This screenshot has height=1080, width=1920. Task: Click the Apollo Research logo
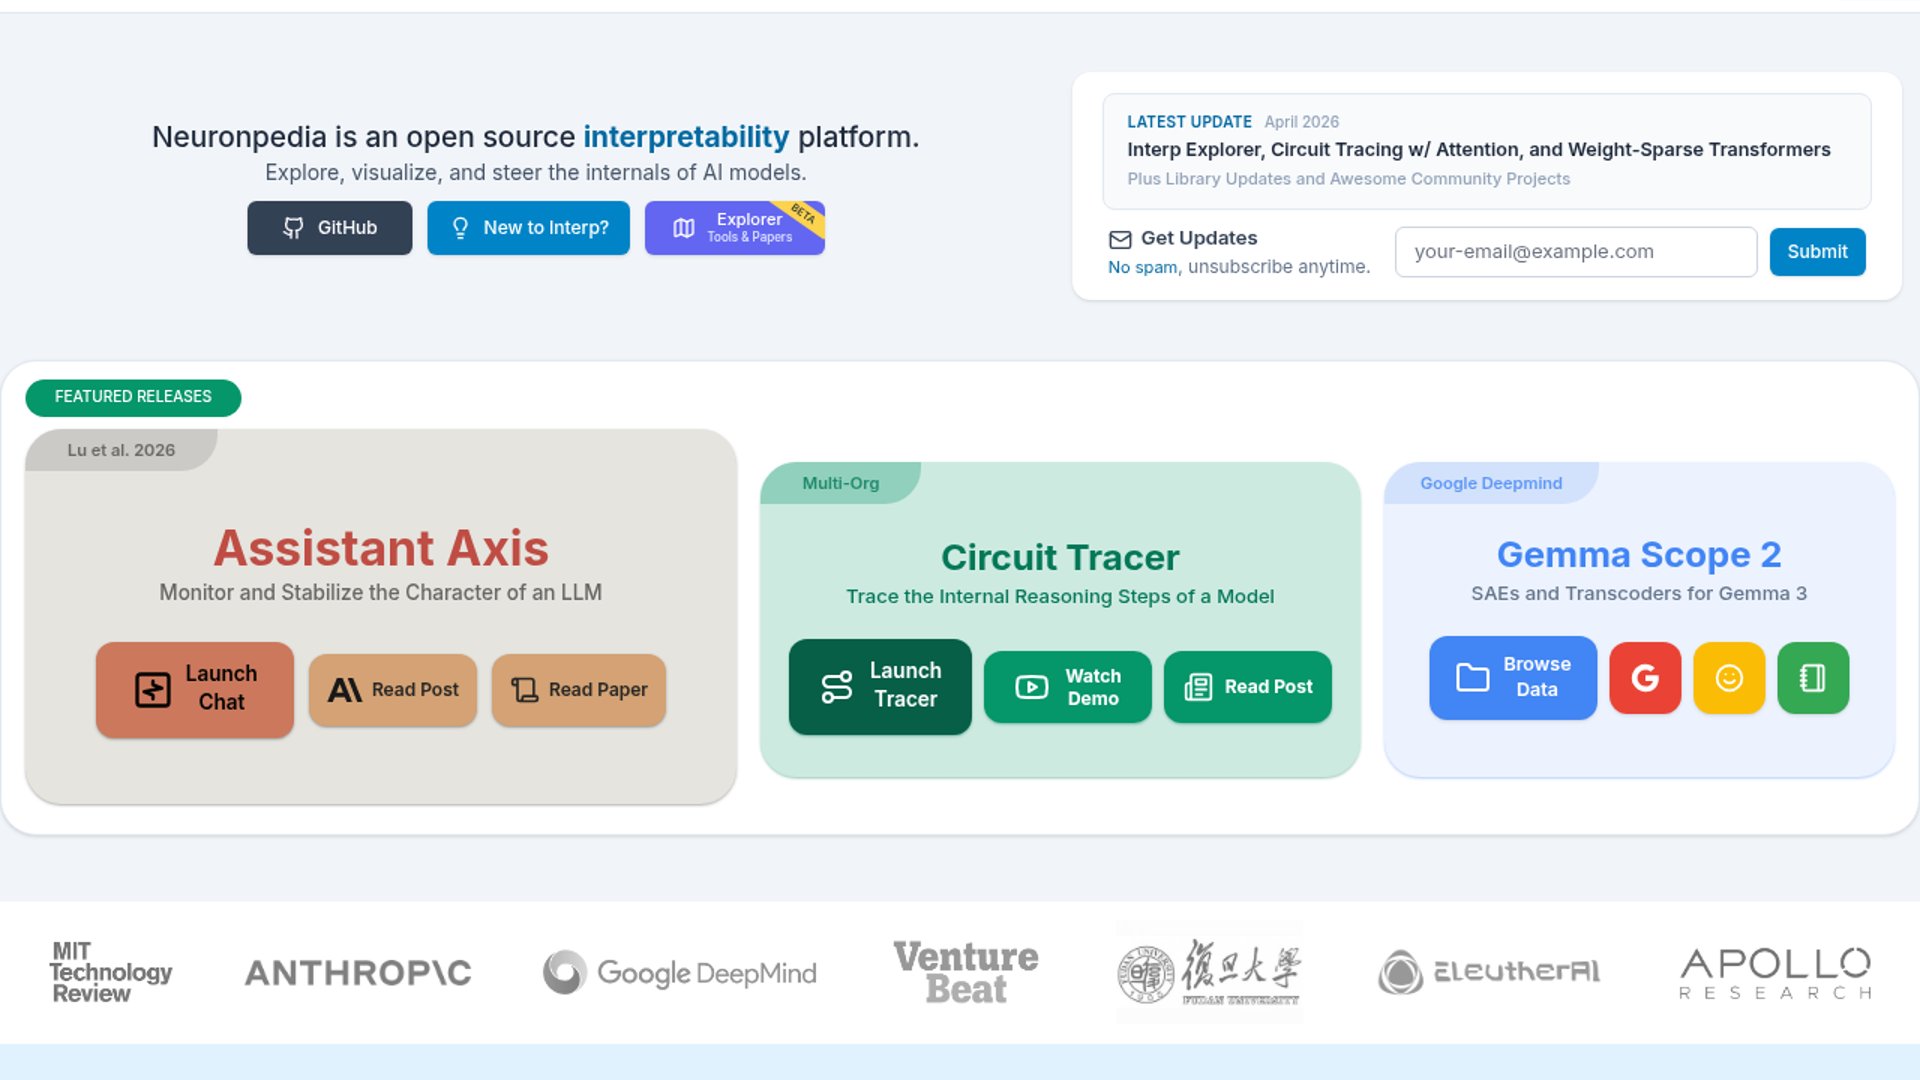[x=1775, y=973]
